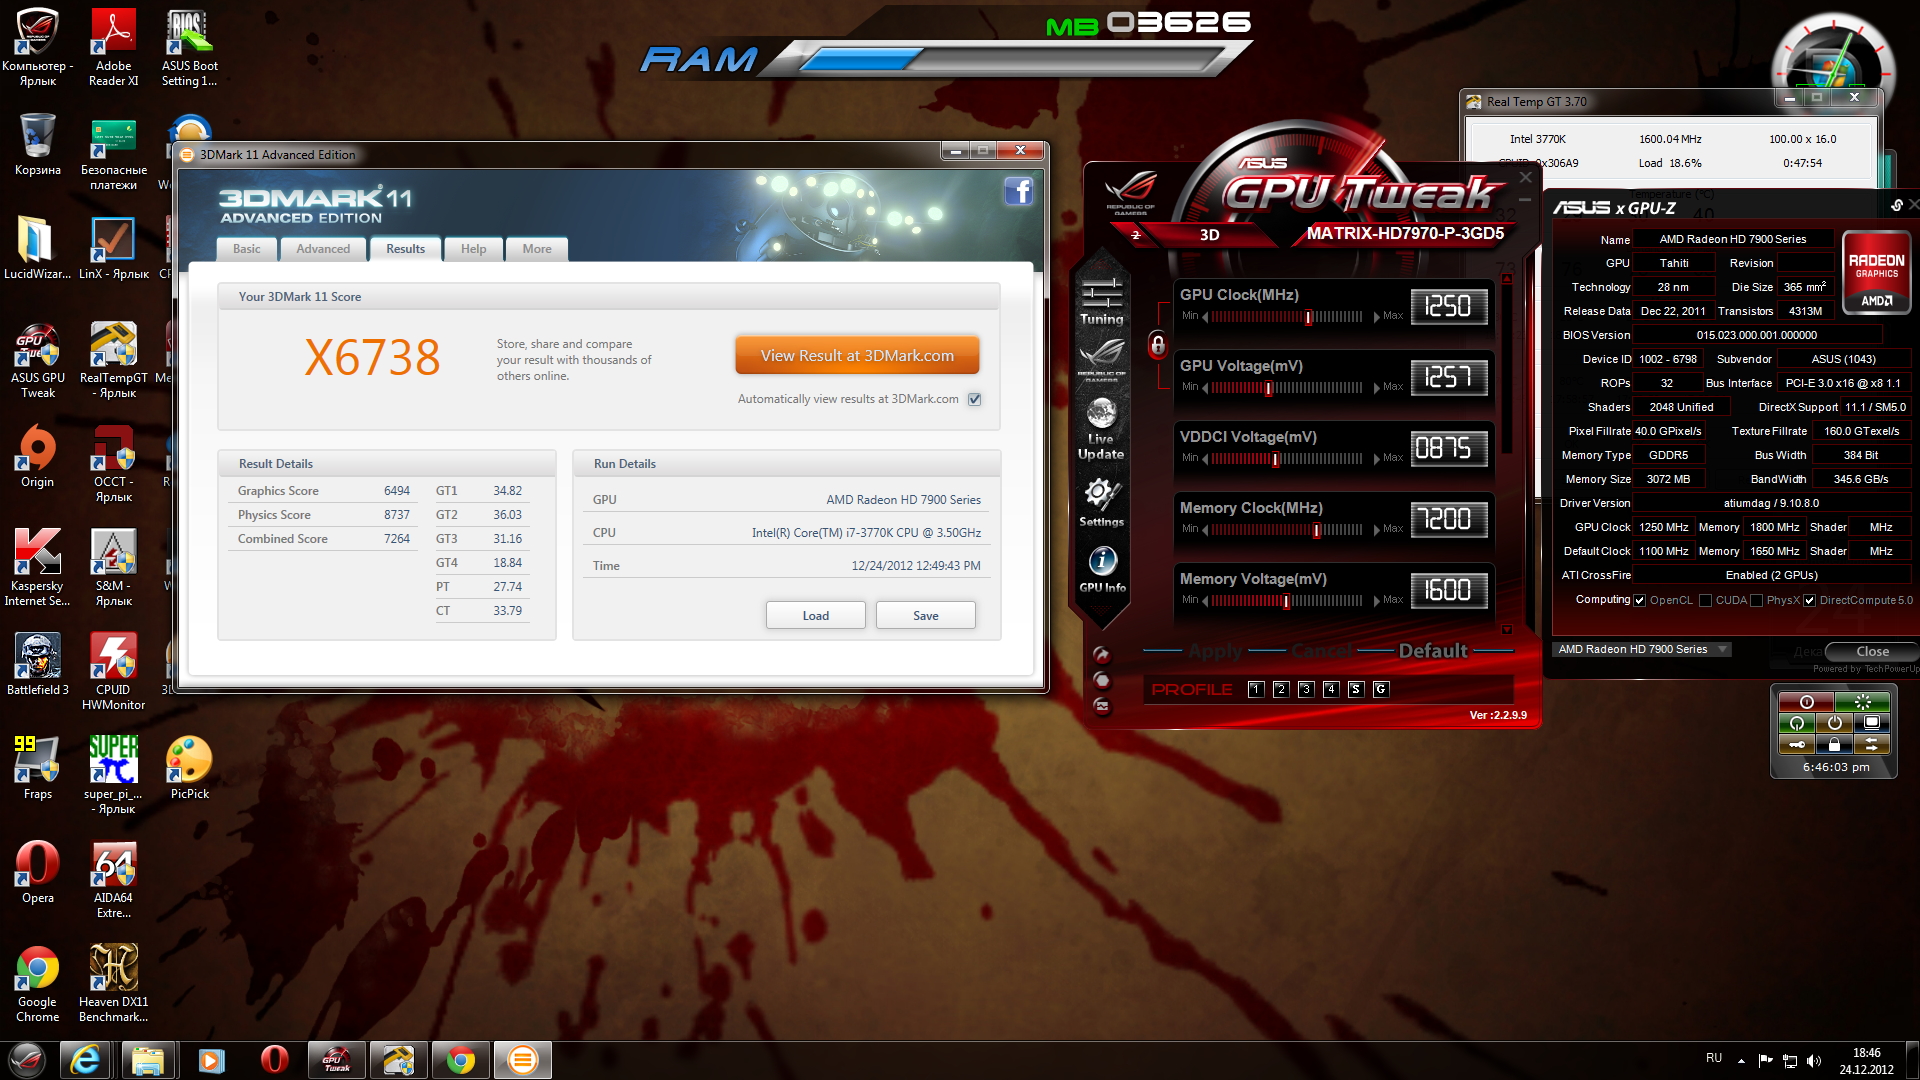
Task: Open ASUS Boot Setting shortcut
Action: (190, 48)
